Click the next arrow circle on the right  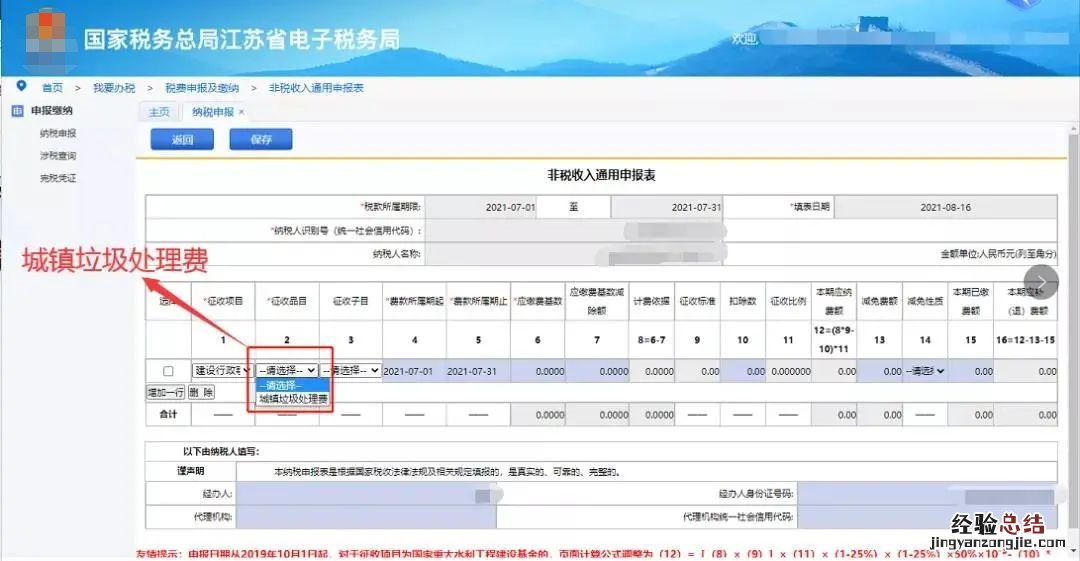click(1041, 281)
